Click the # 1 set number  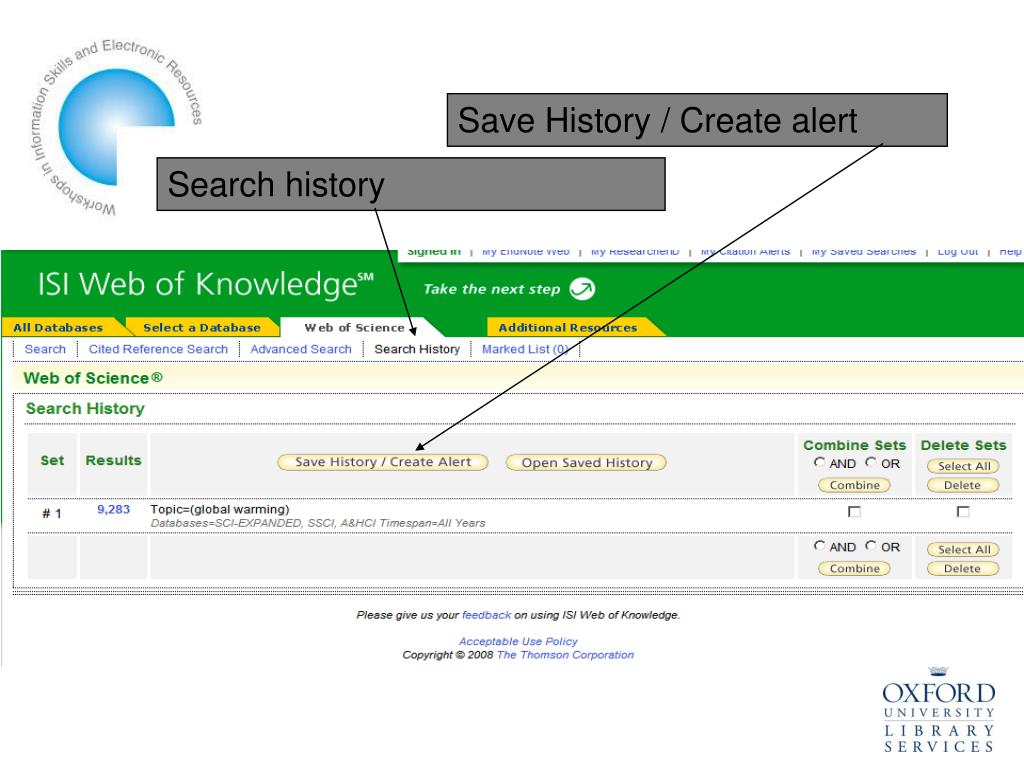pyautogui.click(x=52, y=514)
